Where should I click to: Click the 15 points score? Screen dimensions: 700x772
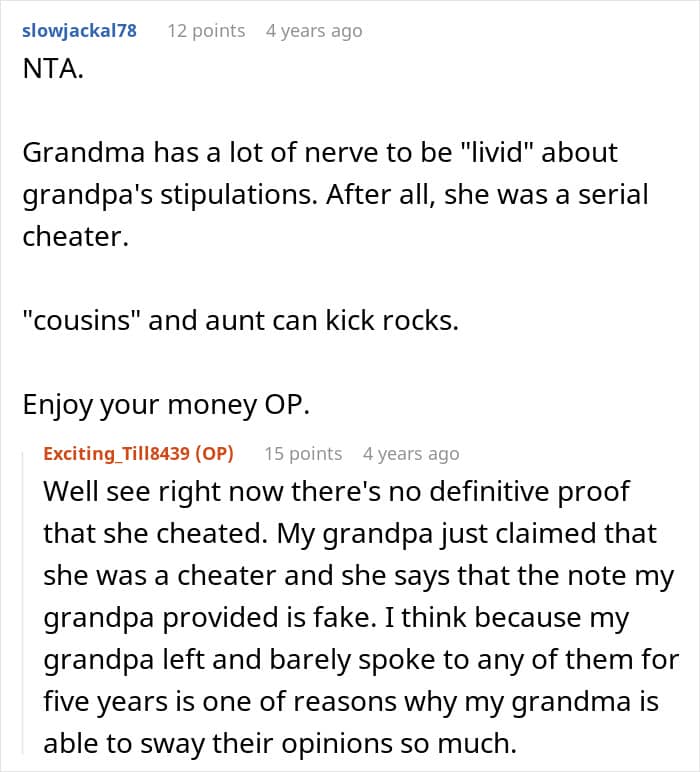(303, 454)
